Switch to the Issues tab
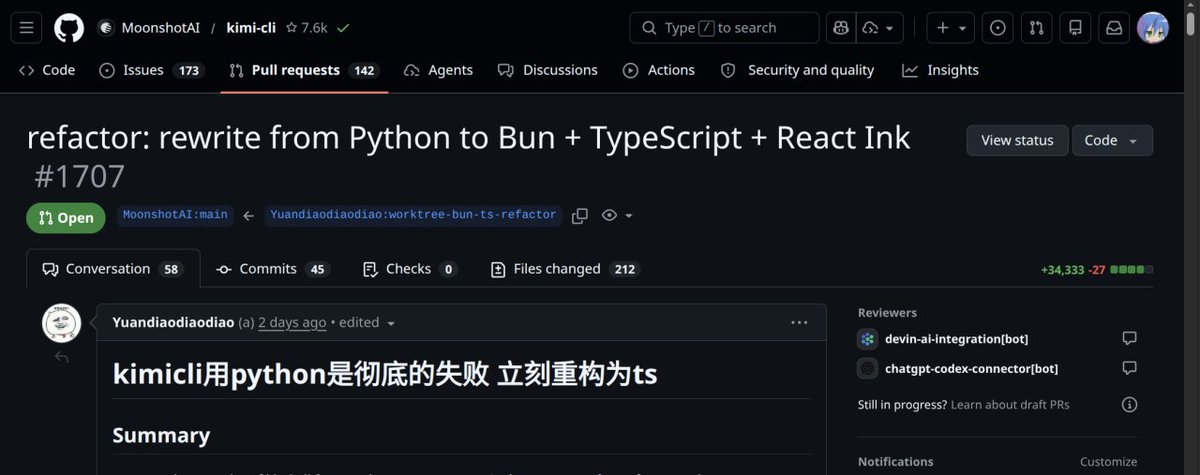1200x475 pixels. [x=151, y=70]
